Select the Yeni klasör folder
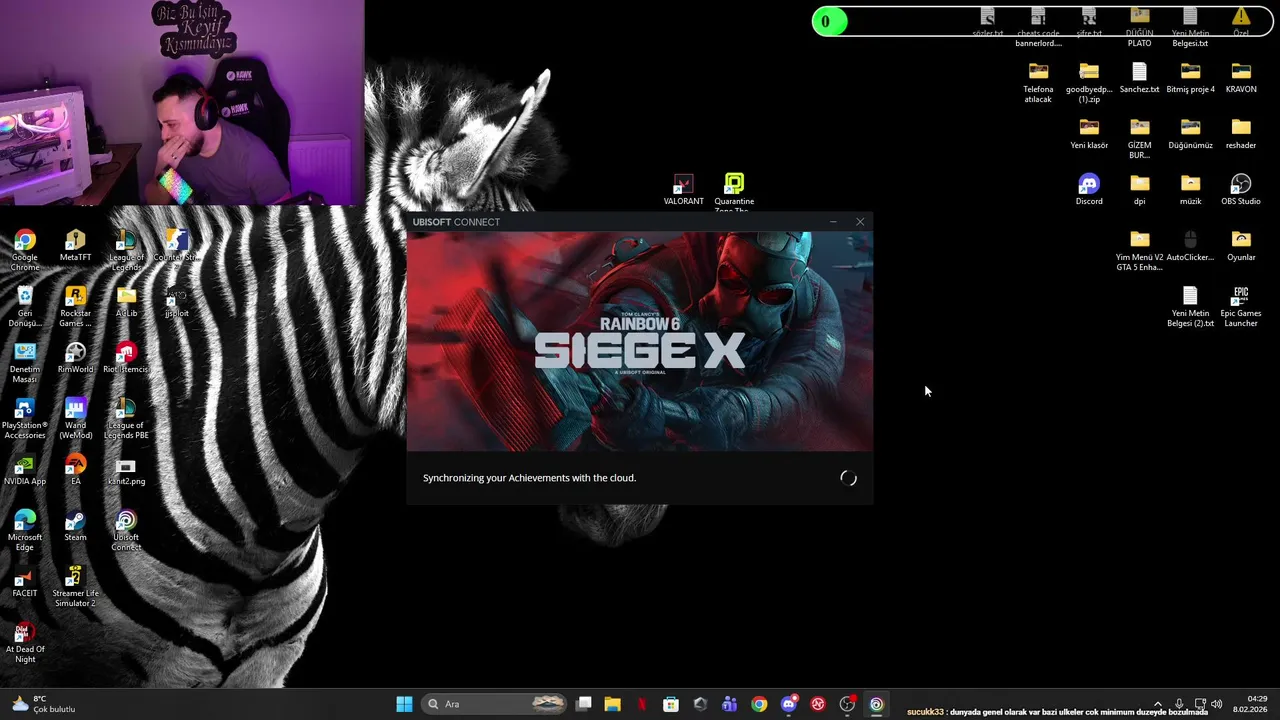Screen dimensions: 1280x720 click(x=1089, y=133)
